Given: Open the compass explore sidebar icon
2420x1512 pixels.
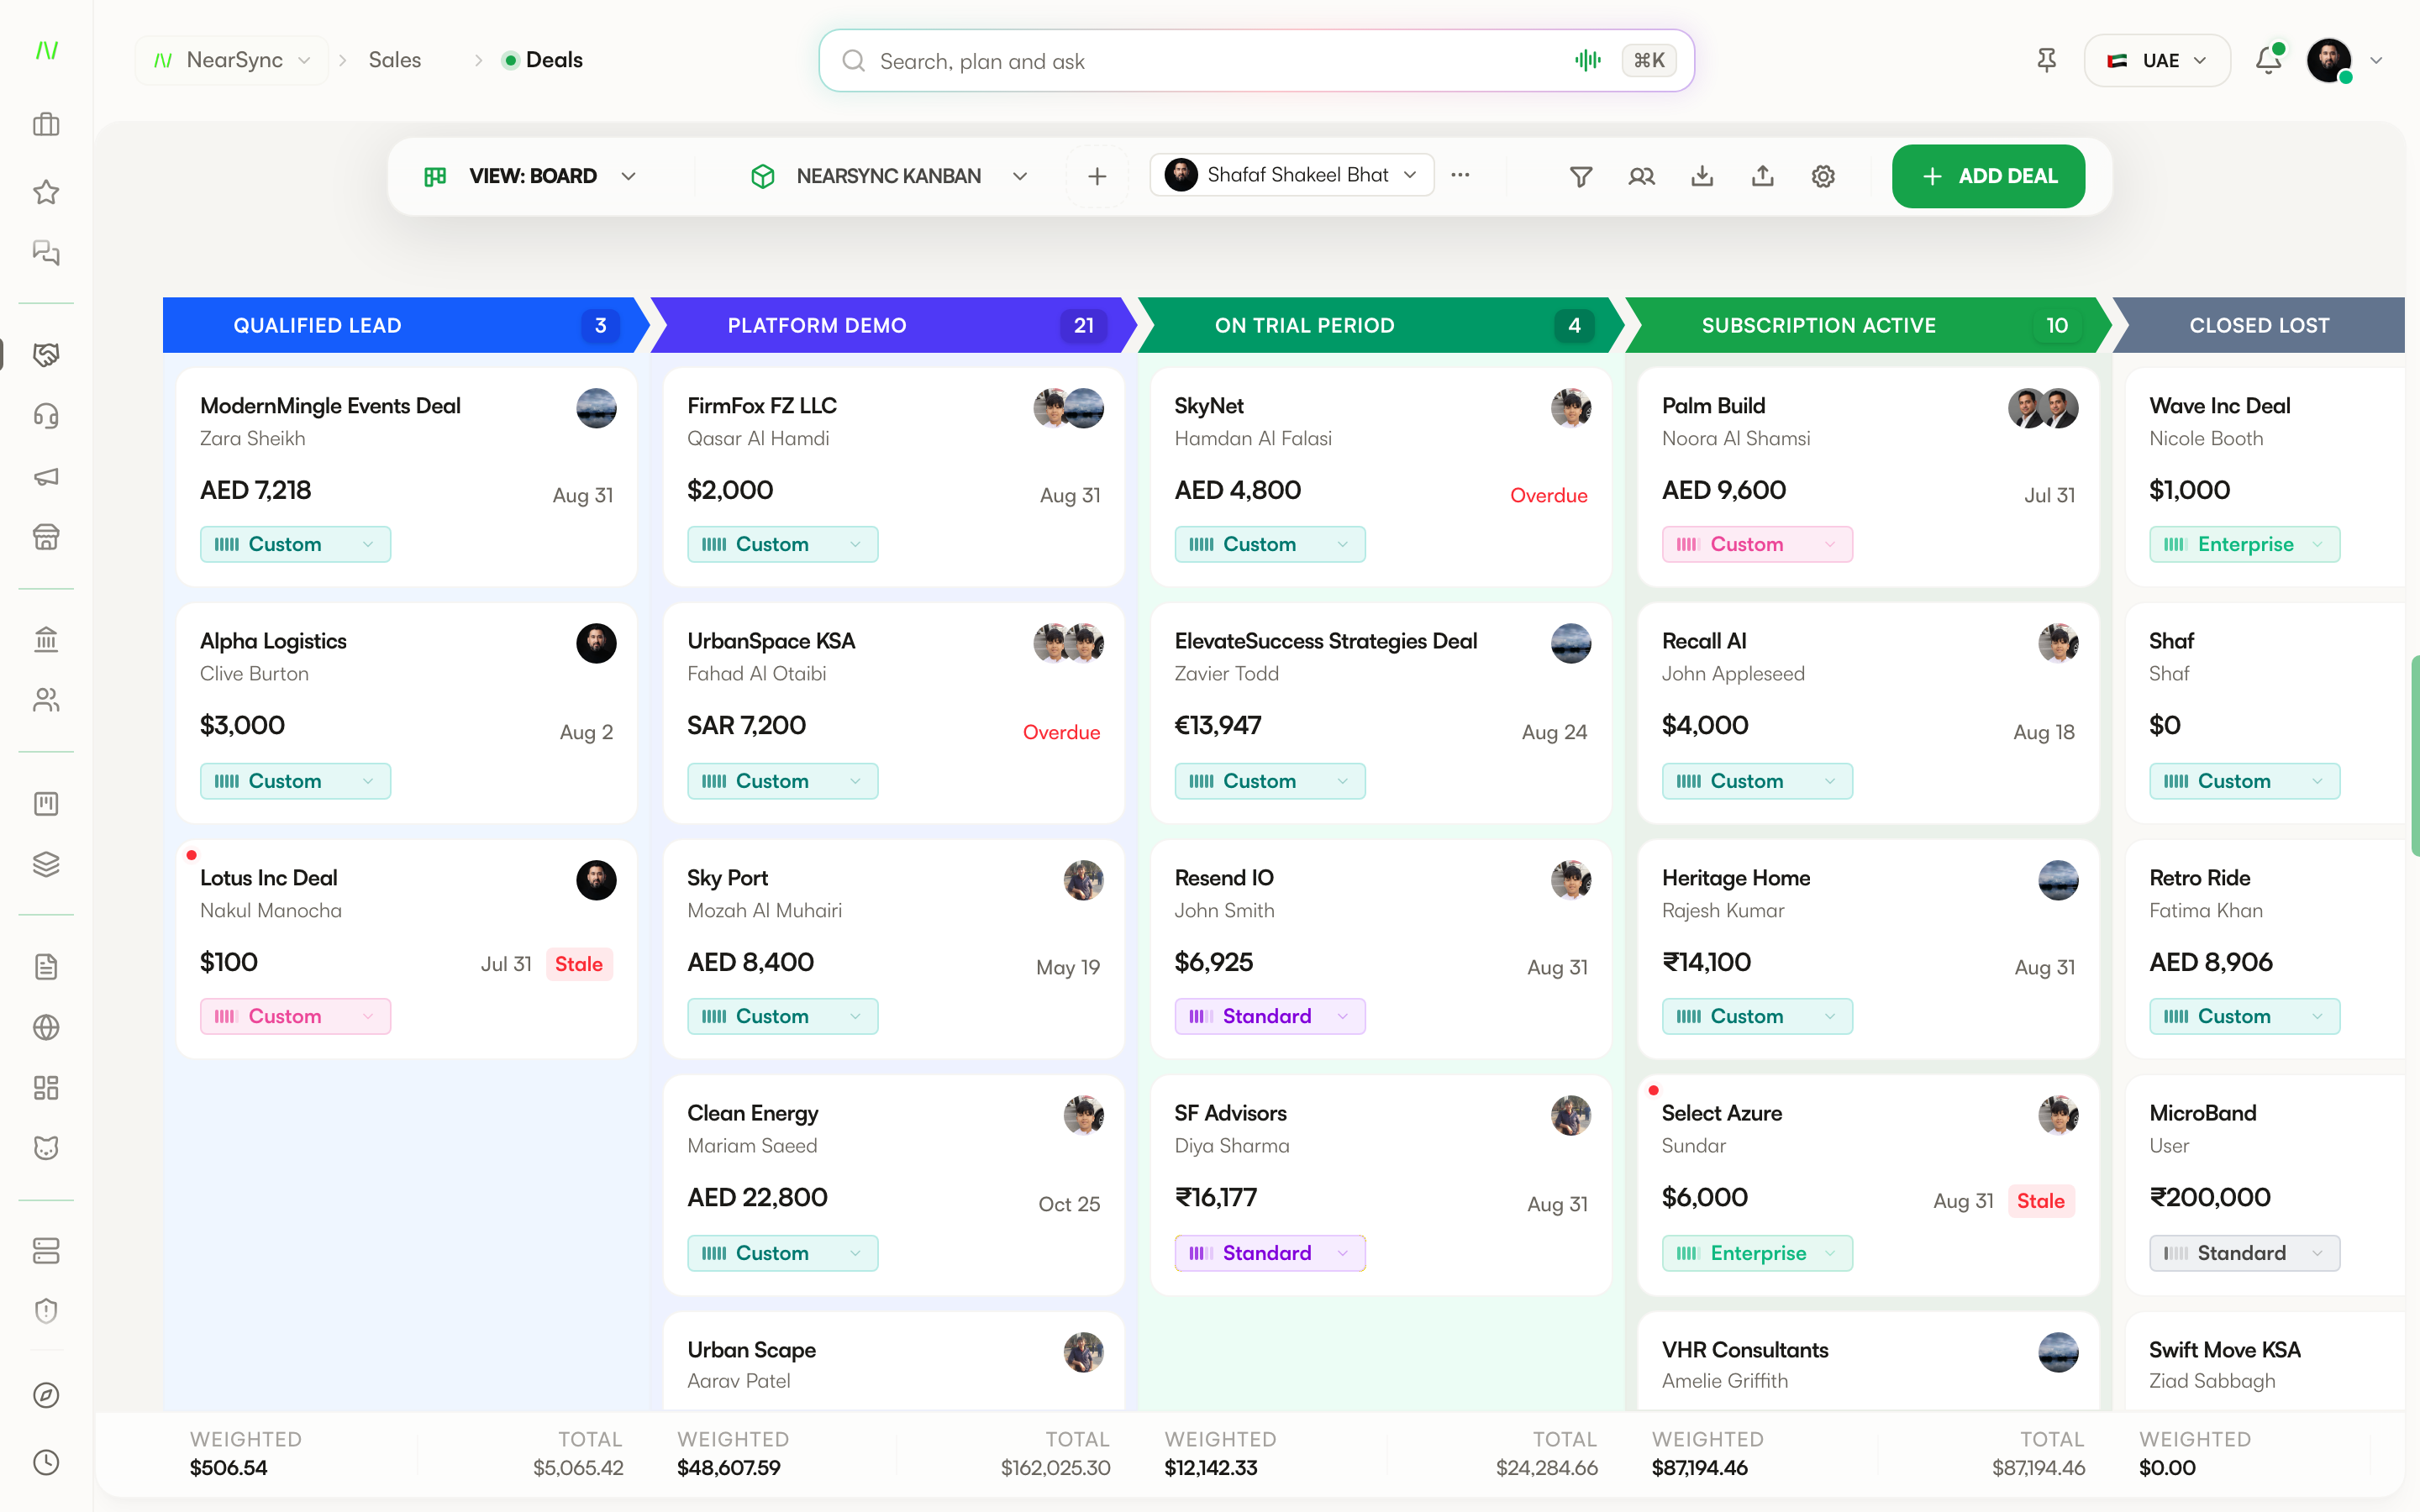Looking at the screenshot, I should (46, 1395).
